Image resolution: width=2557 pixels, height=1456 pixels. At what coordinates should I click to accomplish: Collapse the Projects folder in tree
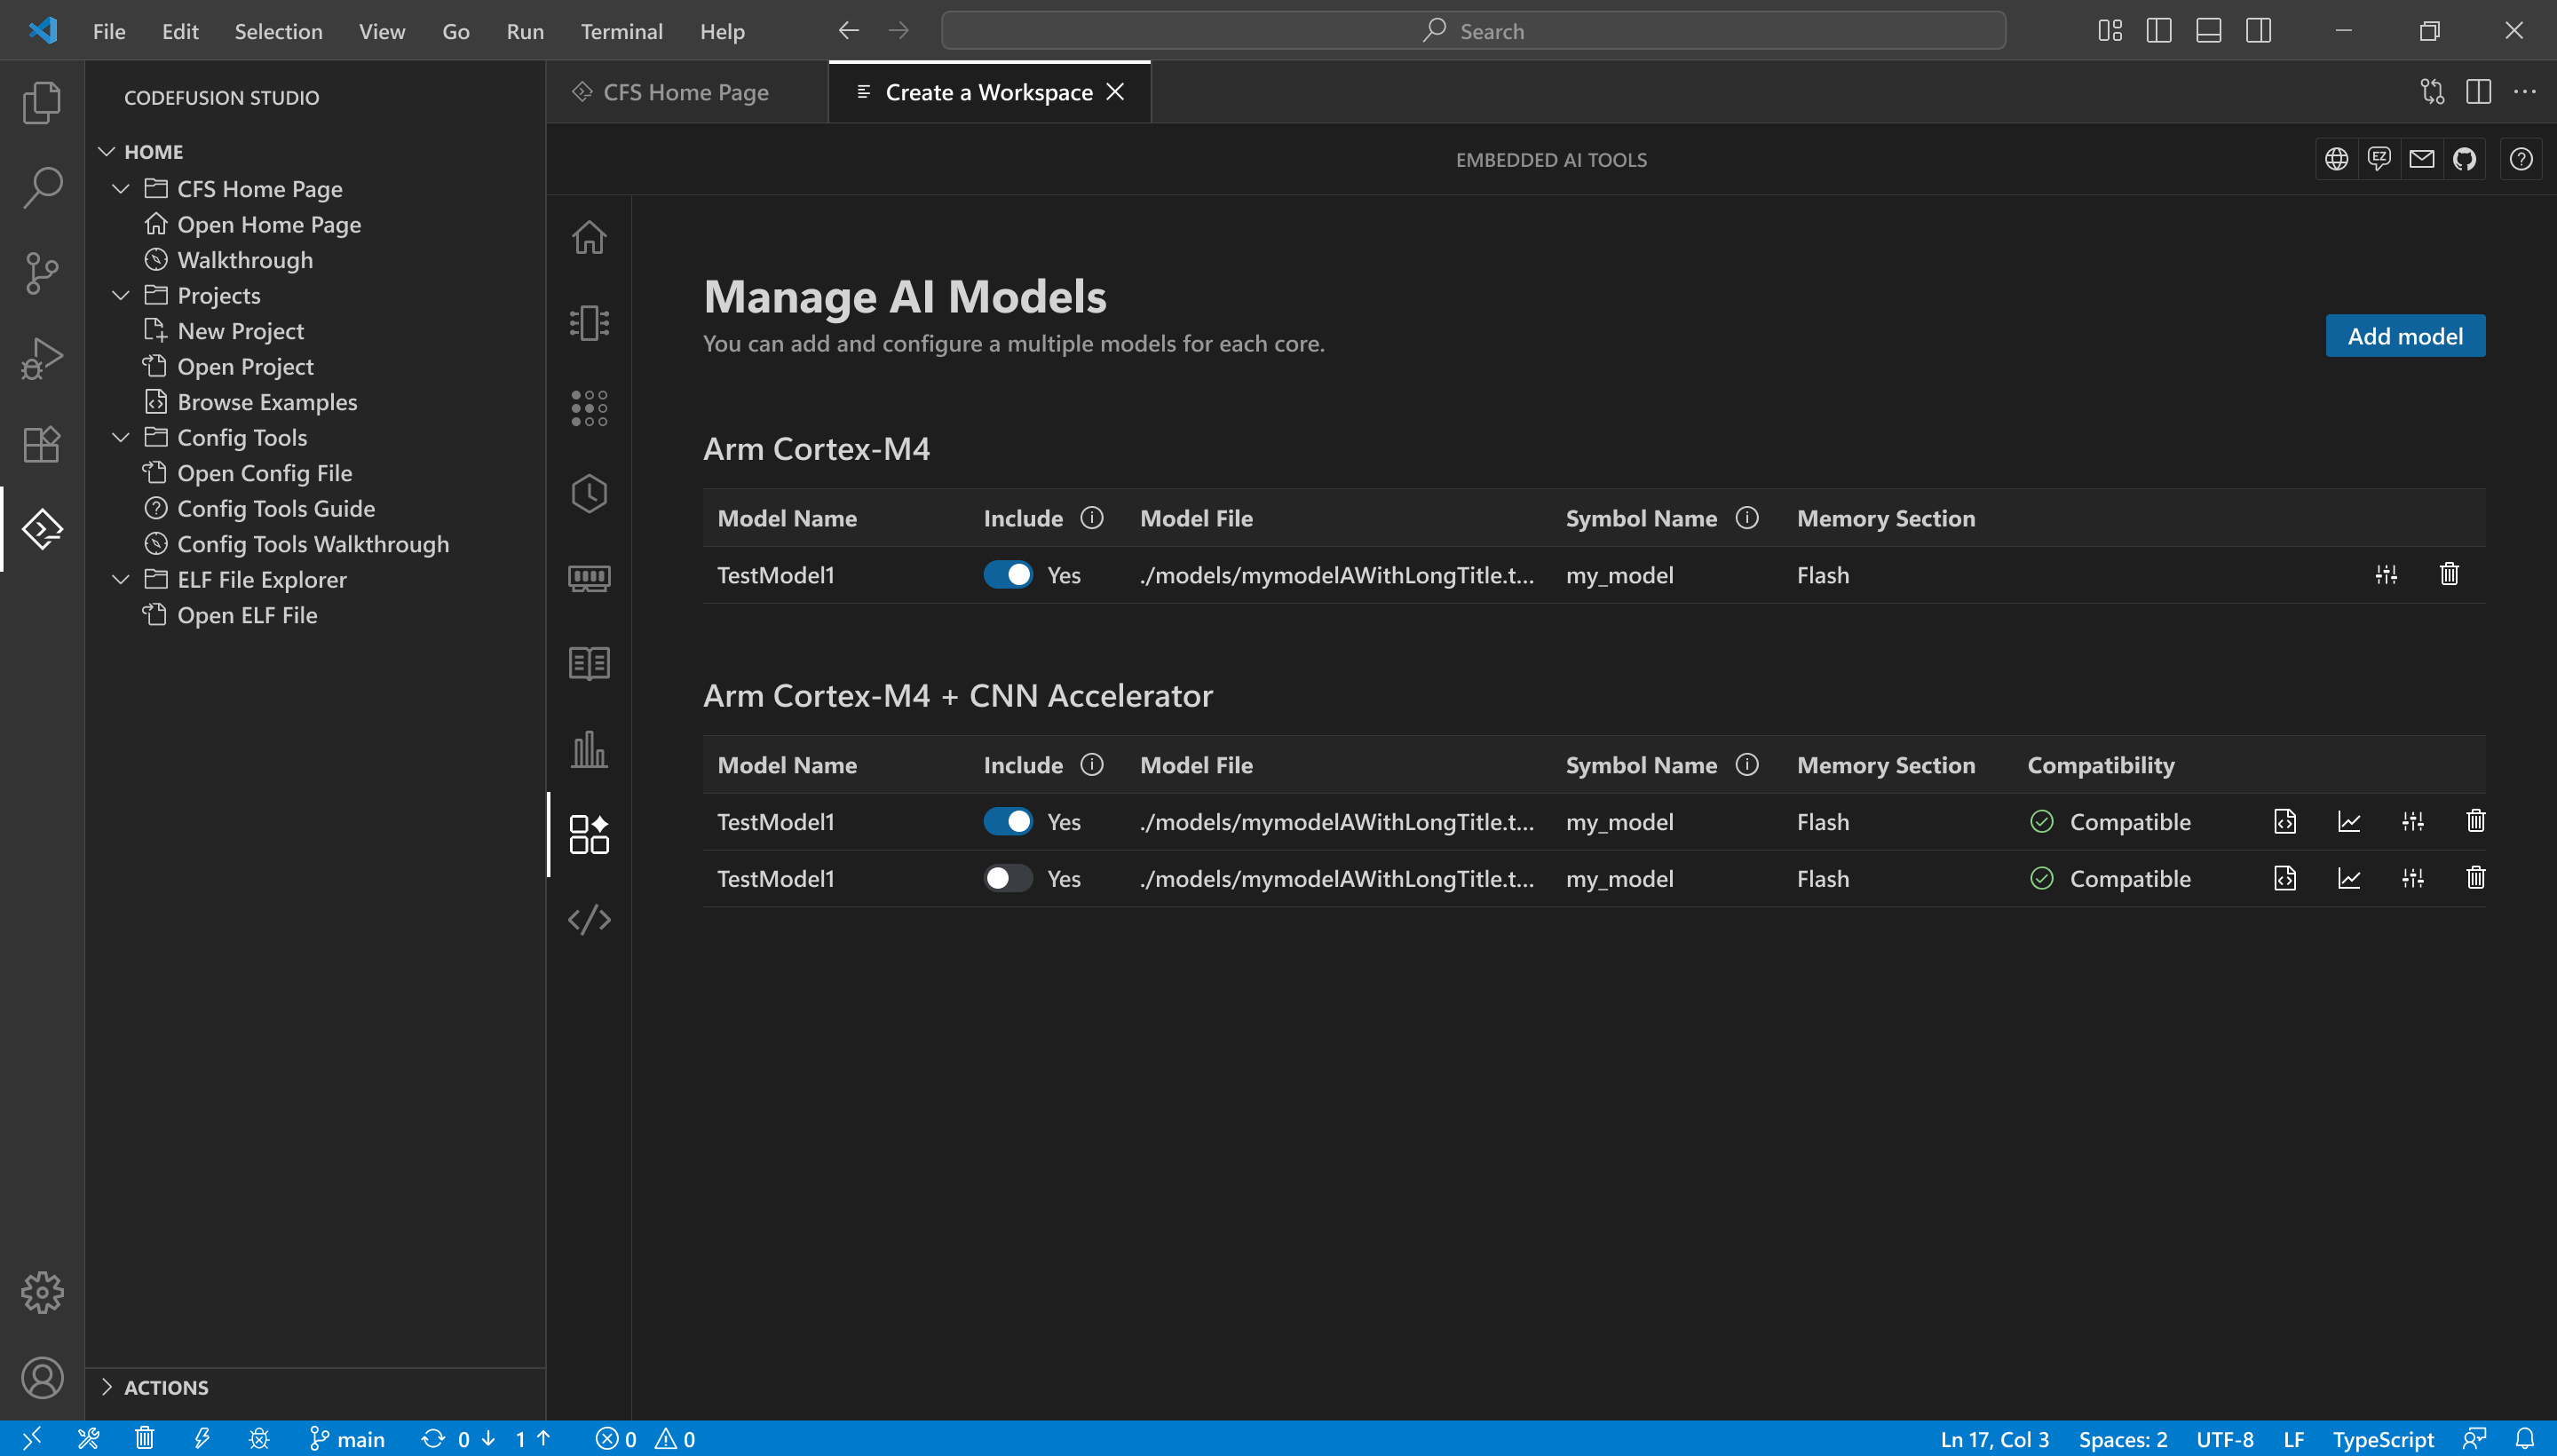tap(121, 296)
